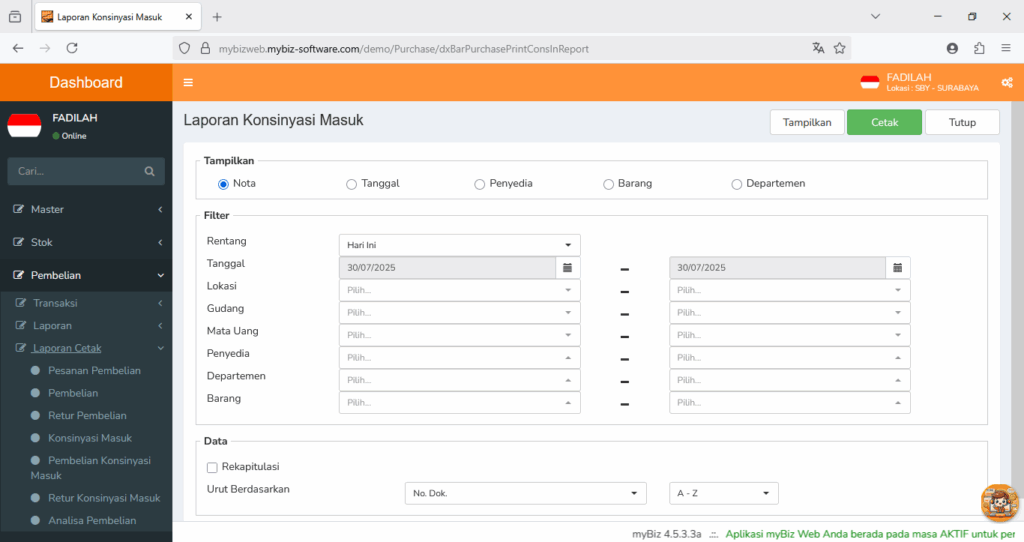Expand the Master sidebar menu
Image resolution: width=1024 pixels, height=542 pixels.
(86, 210)
